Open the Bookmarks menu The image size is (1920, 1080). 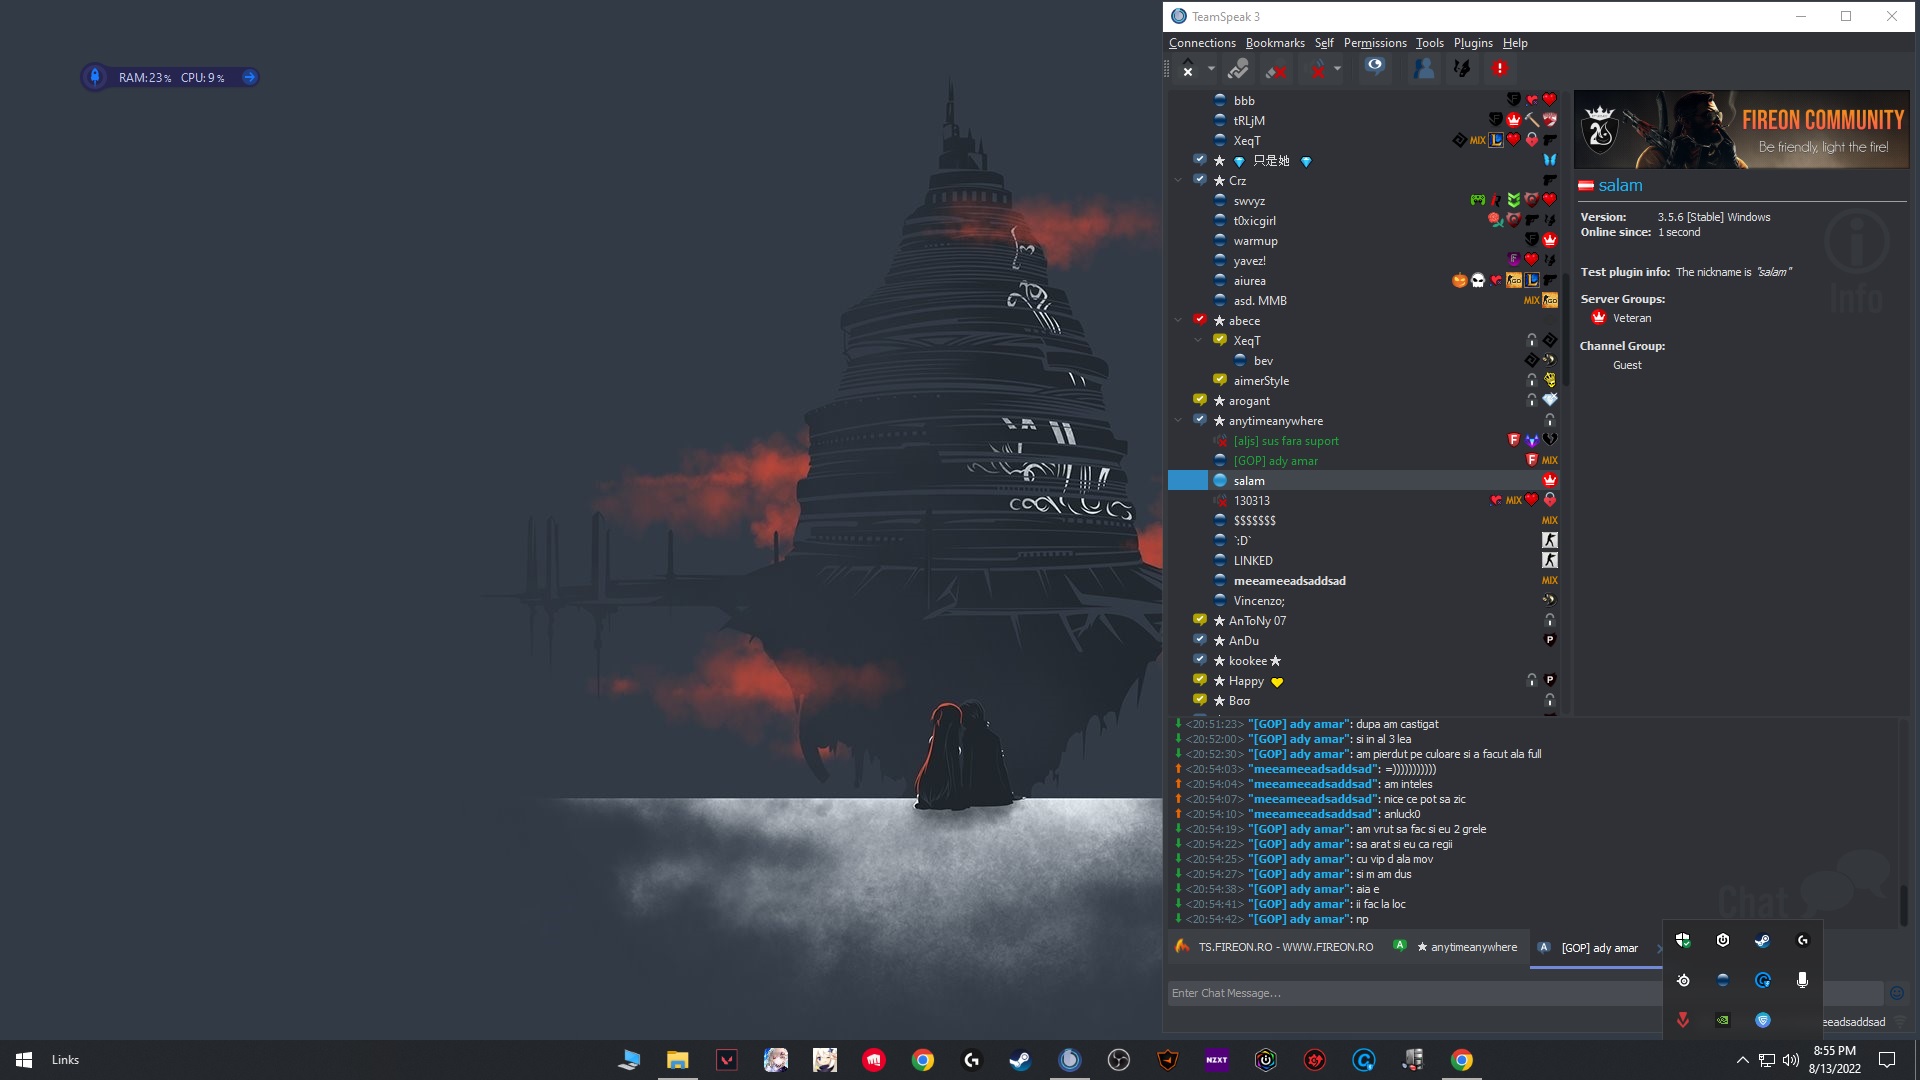[1274, 43]
